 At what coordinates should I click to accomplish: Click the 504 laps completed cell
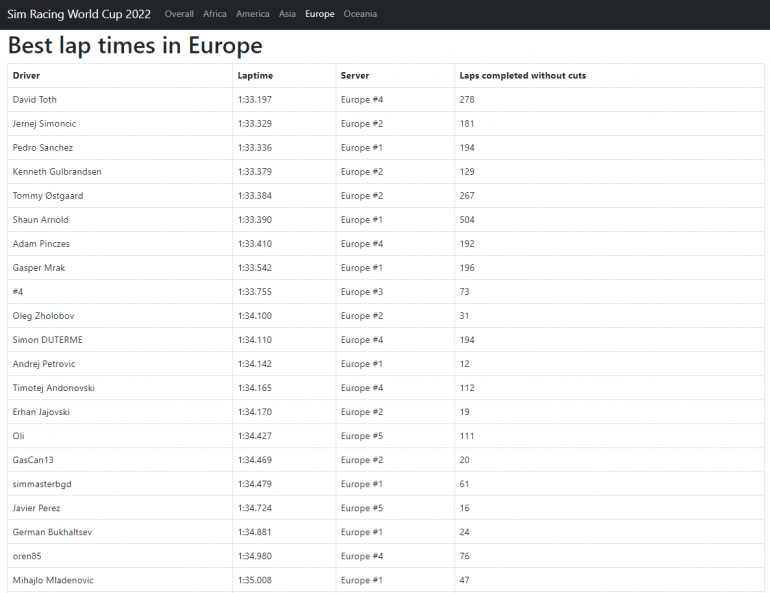click(467, 220)
